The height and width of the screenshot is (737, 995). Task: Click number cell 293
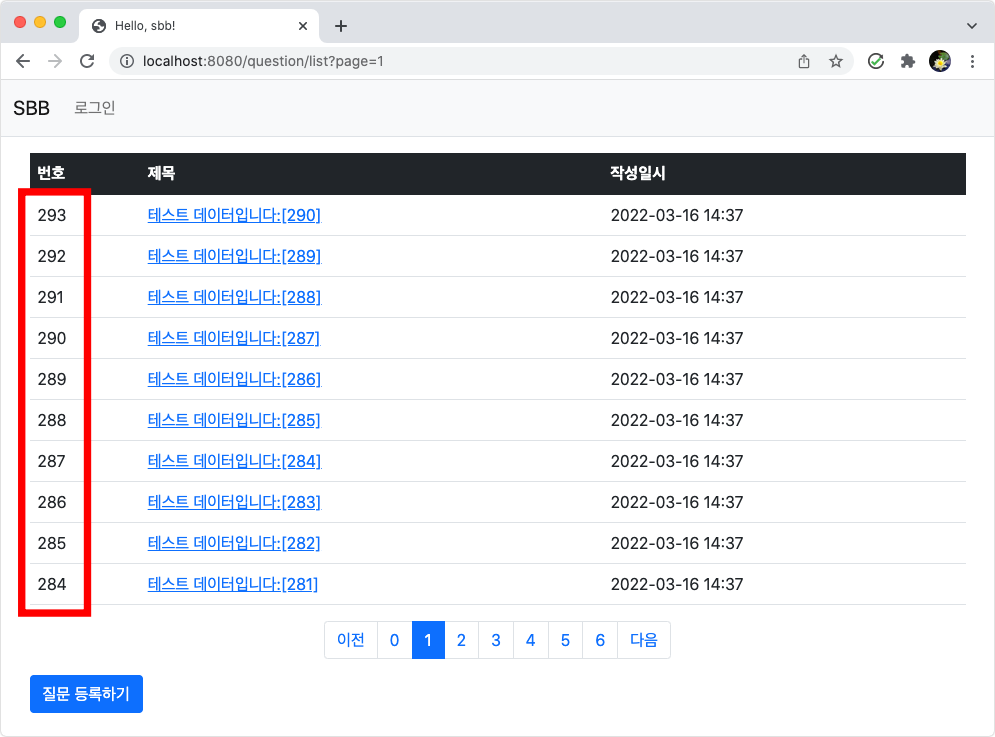(51, 215)
